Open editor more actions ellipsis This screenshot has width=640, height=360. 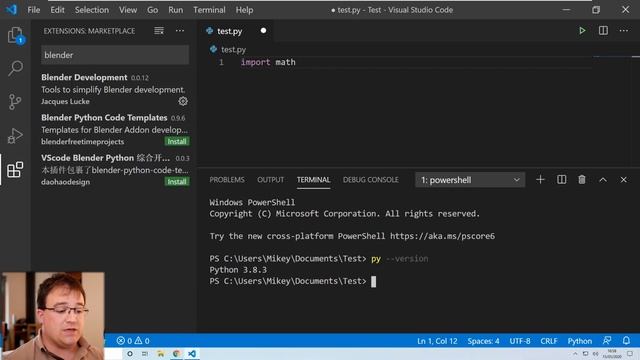[x=624, y=31]
